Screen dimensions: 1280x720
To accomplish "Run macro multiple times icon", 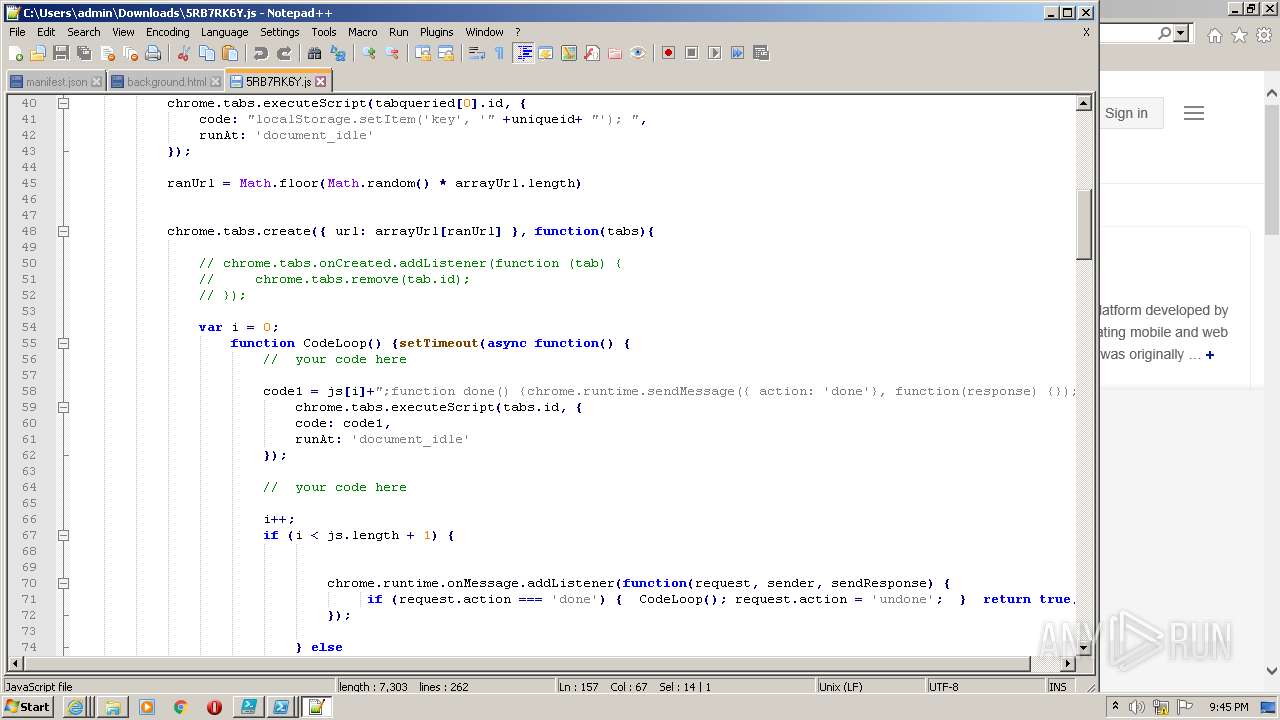I will (x=738, y=53).
